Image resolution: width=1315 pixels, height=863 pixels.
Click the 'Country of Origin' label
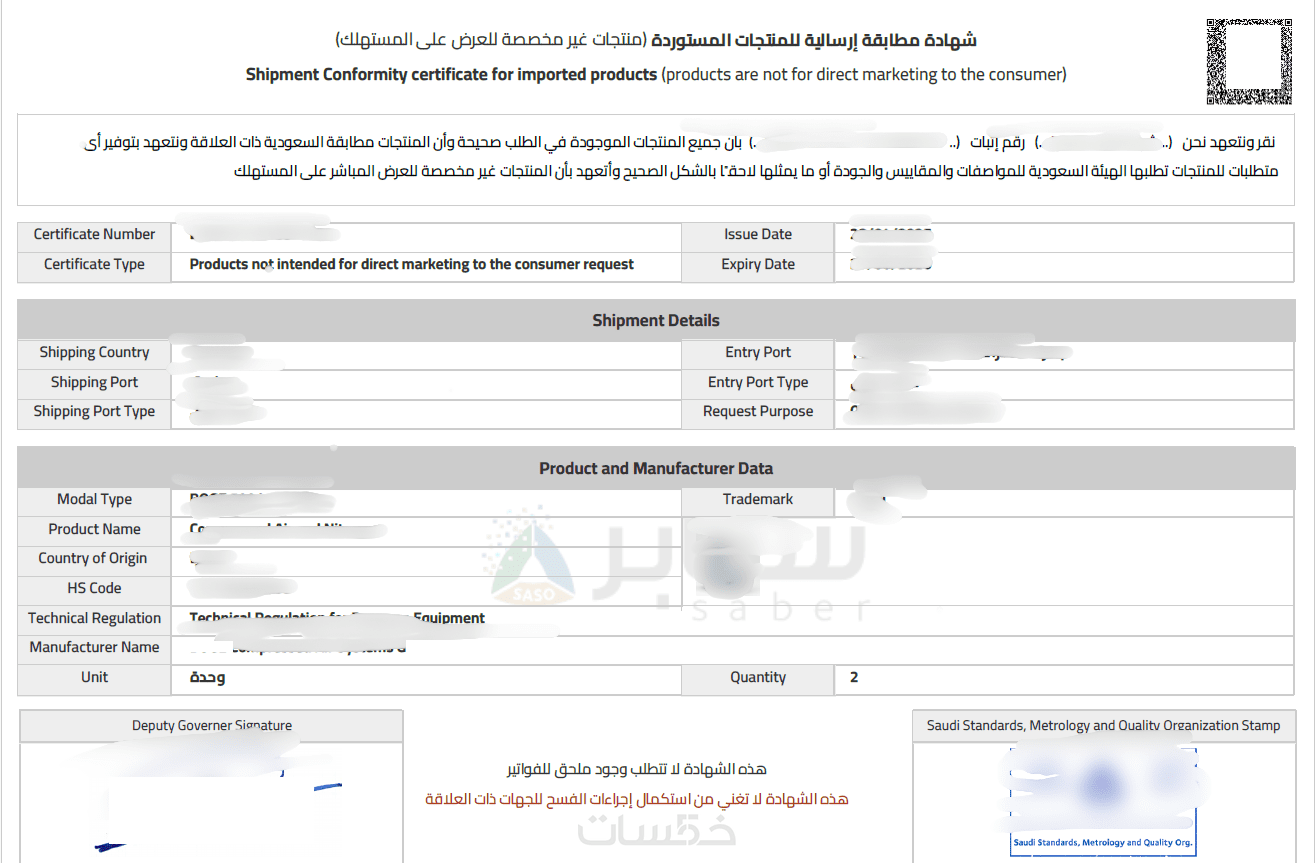point(94,558)
